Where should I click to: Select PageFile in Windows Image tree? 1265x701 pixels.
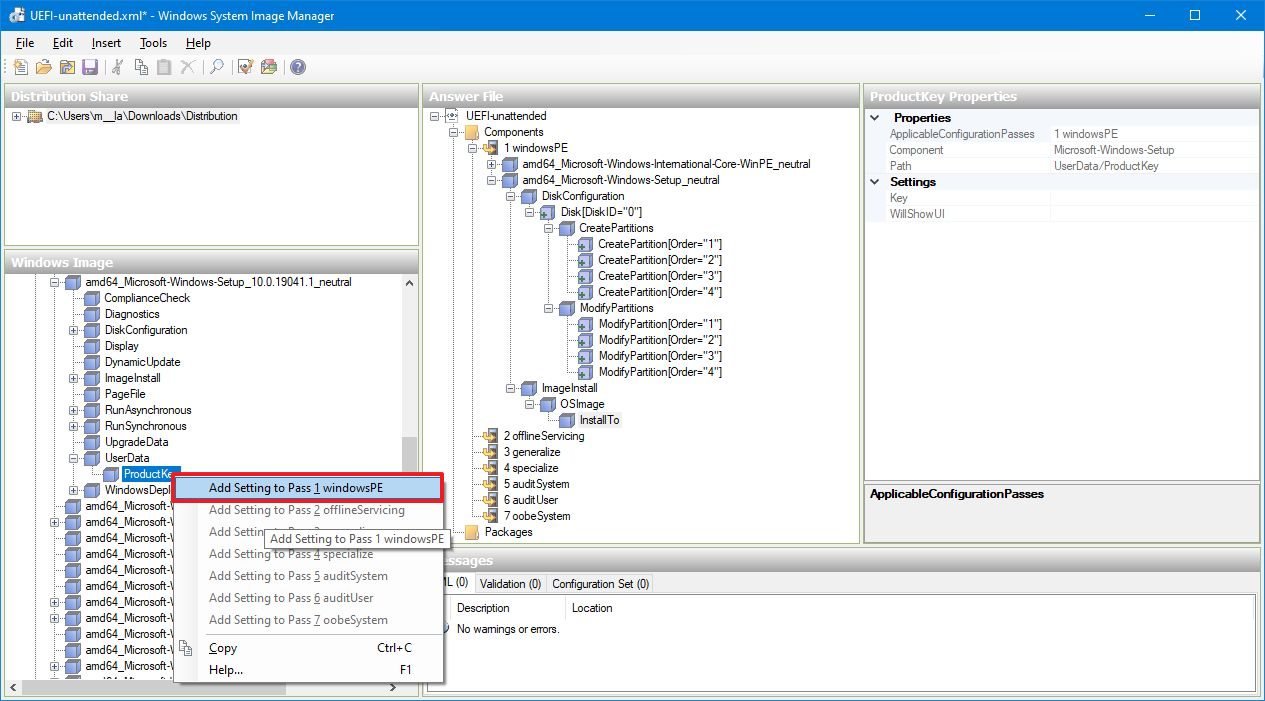click(x=126, y=394)
